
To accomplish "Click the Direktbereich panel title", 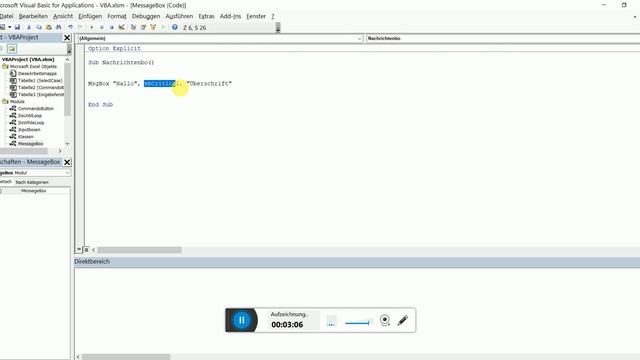I will point(92,262).
